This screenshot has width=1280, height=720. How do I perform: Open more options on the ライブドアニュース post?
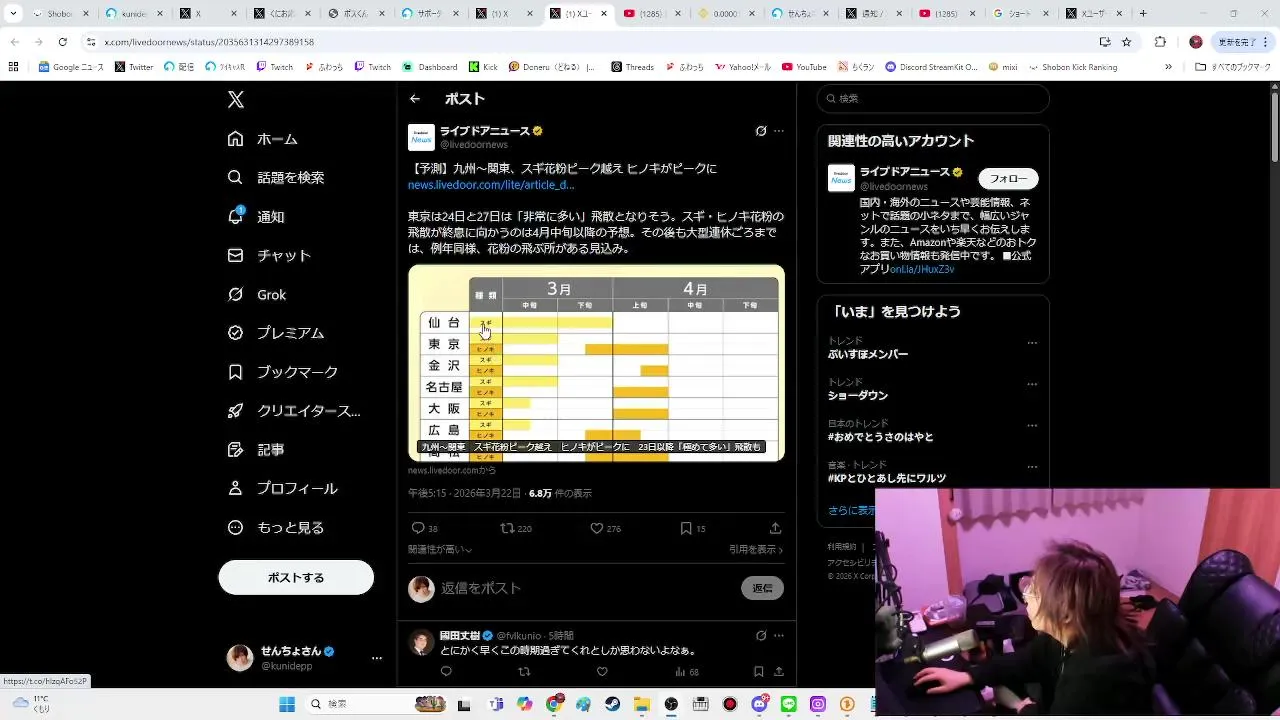coord(779,131)
